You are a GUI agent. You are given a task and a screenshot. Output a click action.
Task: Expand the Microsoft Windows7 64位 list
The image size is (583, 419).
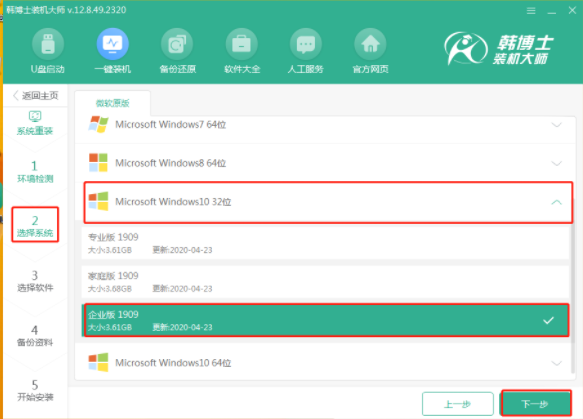tap(325, 125)
